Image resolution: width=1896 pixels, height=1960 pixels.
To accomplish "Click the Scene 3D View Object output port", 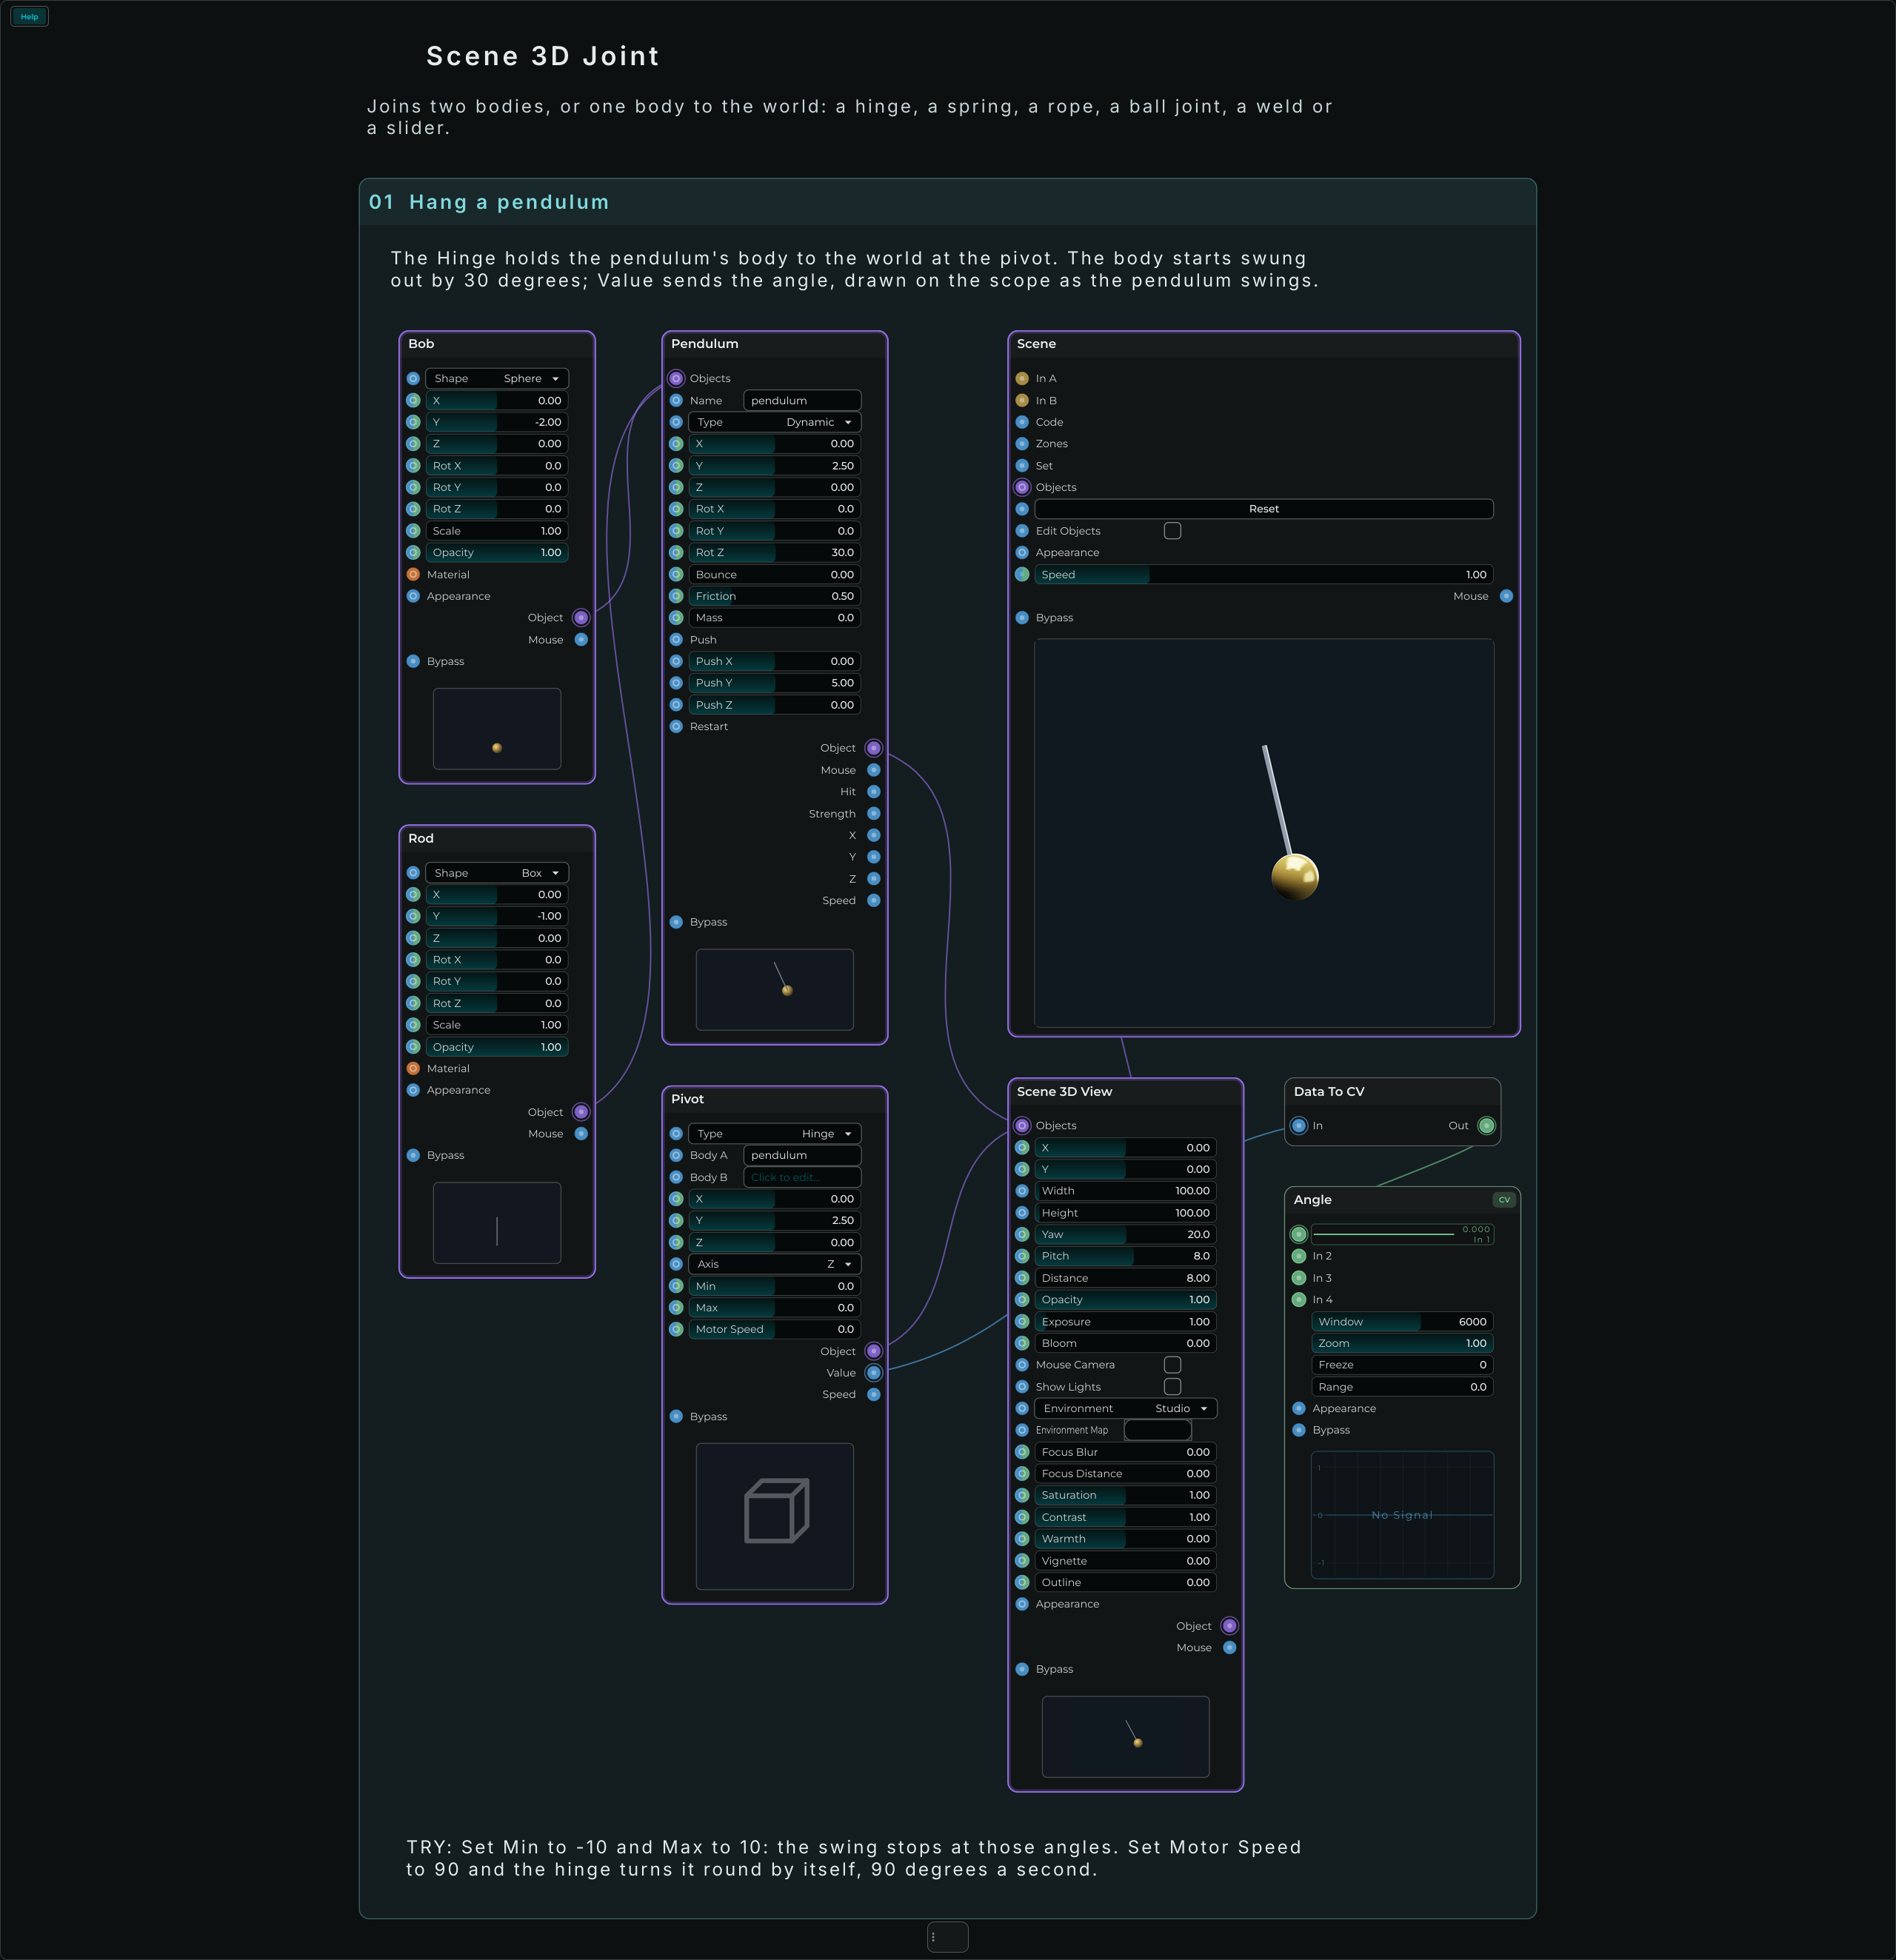I will 1230,1626.
